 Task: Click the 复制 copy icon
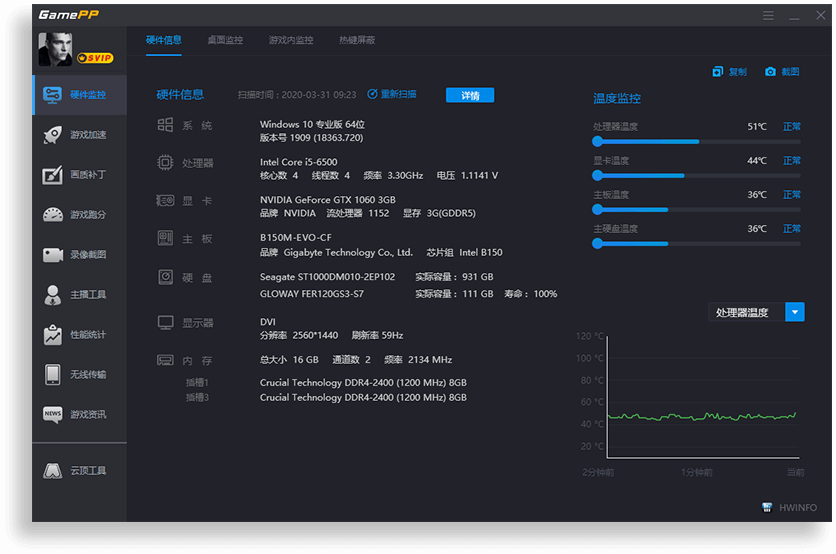click(718, 71)
